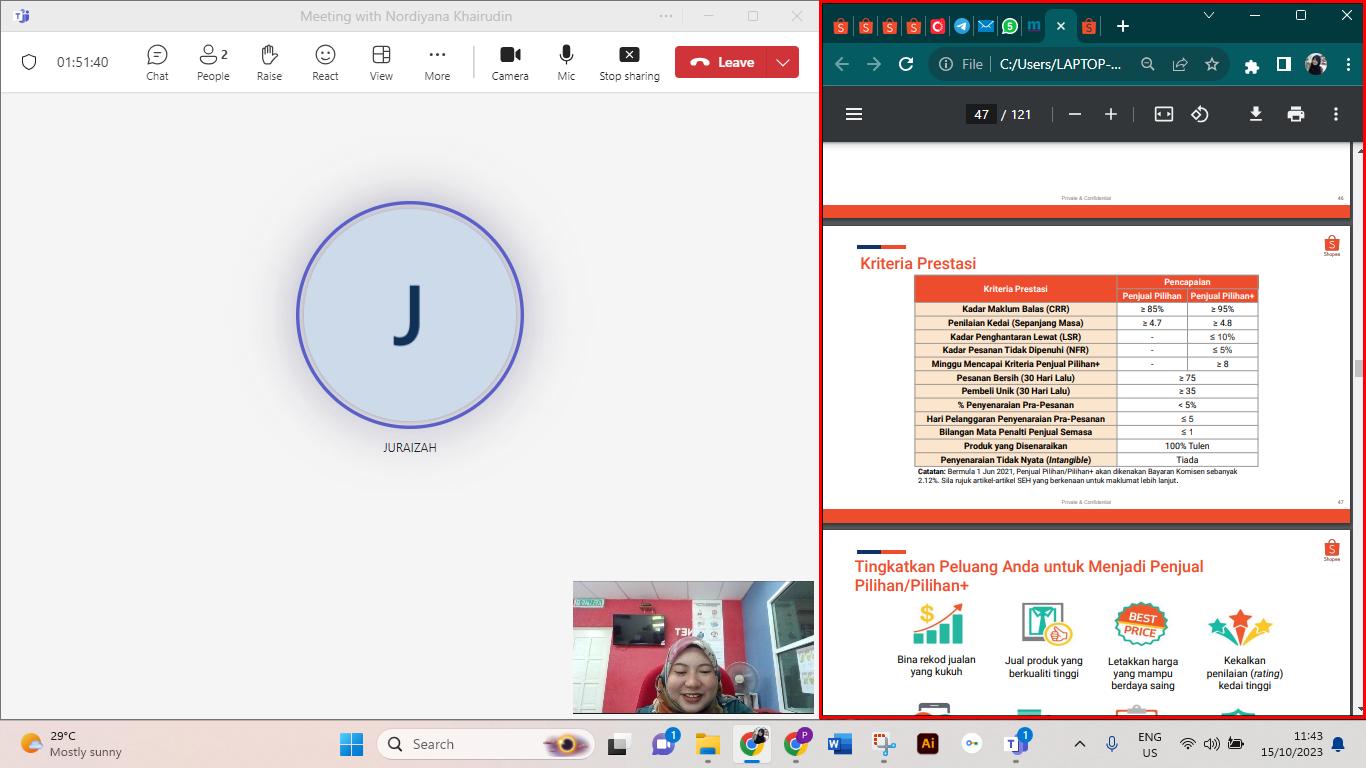Click 'Produk yang Disenaraikan' table row
The width and height of the screenshot is (1366, 768).
pos(1086,446)
